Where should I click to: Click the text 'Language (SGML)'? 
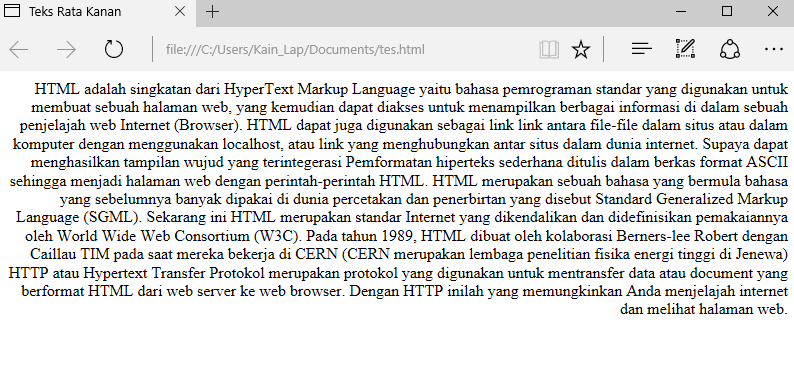pos(77,218)
